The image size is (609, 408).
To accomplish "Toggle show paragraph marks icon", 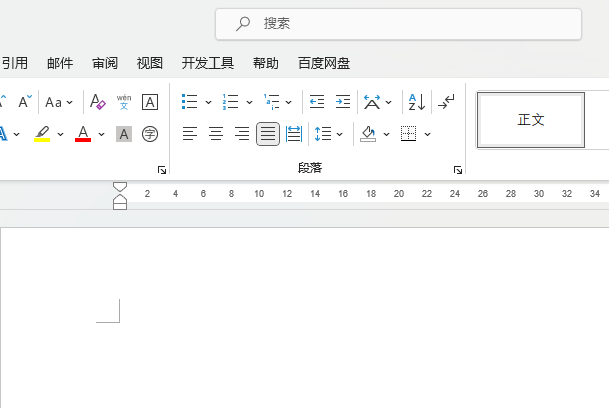I will pyautogui.click(x=446, y=102).
